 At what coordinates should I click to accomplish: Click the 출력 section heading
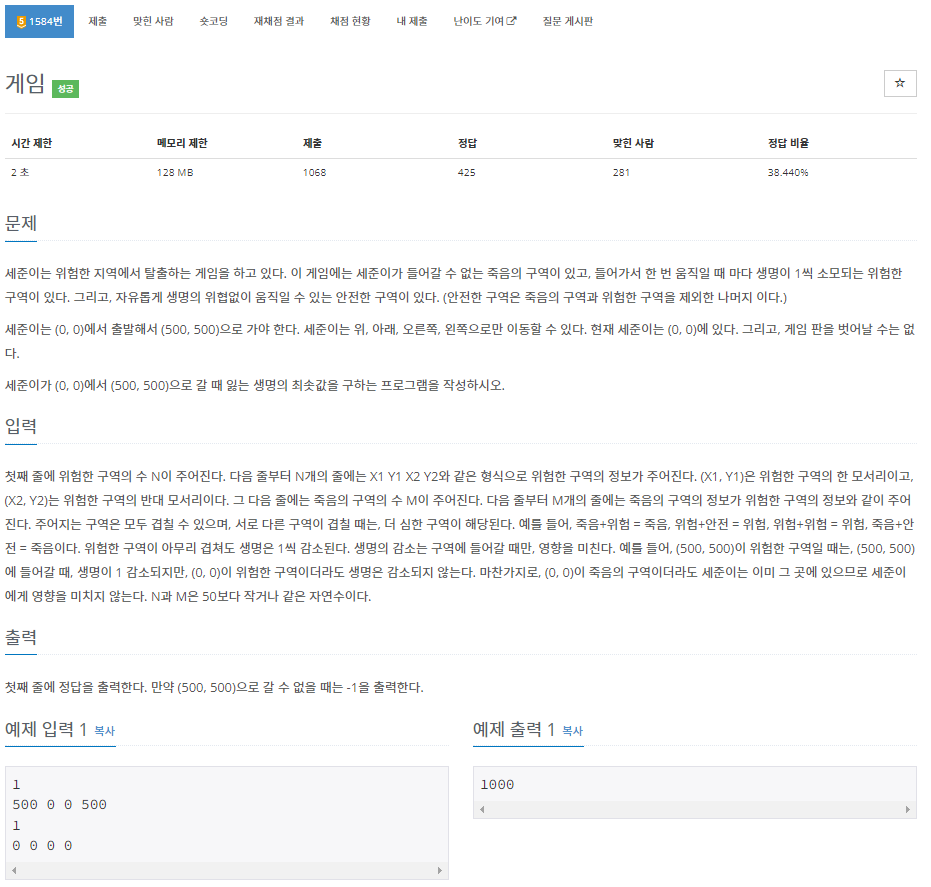pos(21,637)
